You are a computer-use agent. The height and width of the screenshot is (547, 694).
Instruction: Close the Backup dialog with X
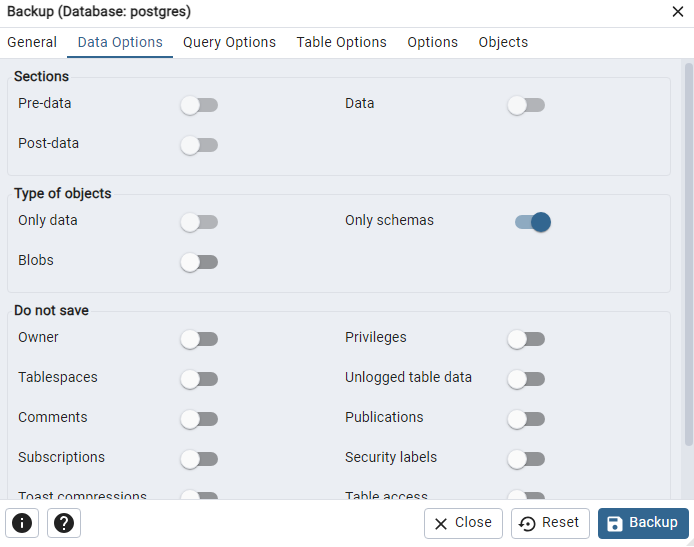[x=677, y=12]
